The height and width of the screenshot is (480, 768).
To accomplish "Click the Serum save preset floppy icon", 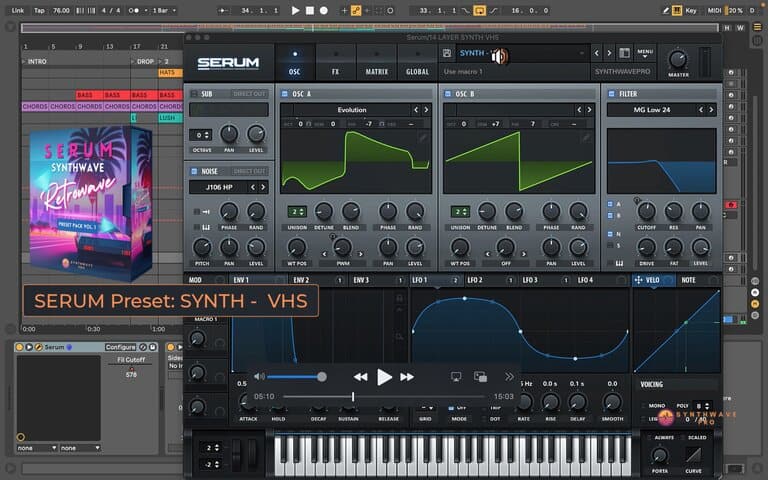I will pos(447,53).
